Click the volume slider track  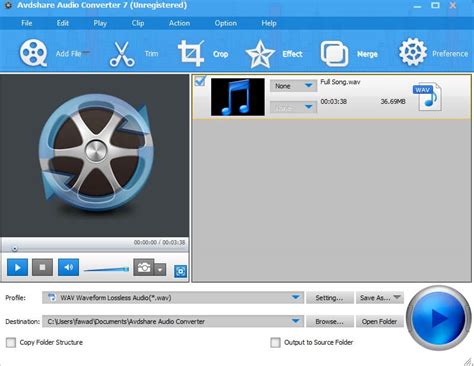pos(106,269)
